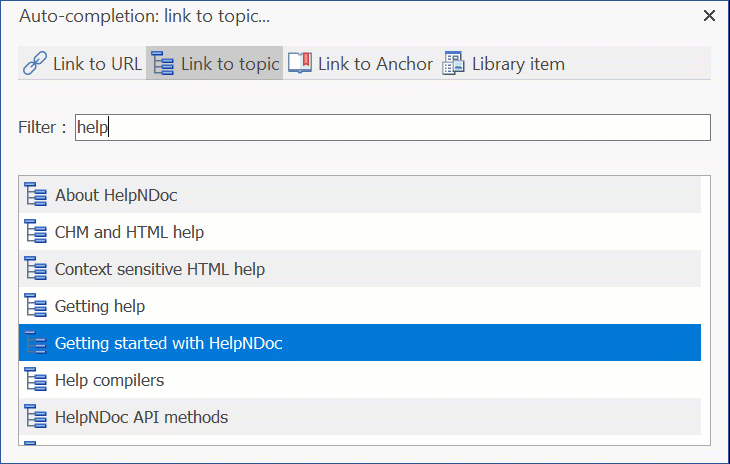Click topic icon beside About HelpNDoc
Screen dimensions: 730x464
click(x=35, y=195)
